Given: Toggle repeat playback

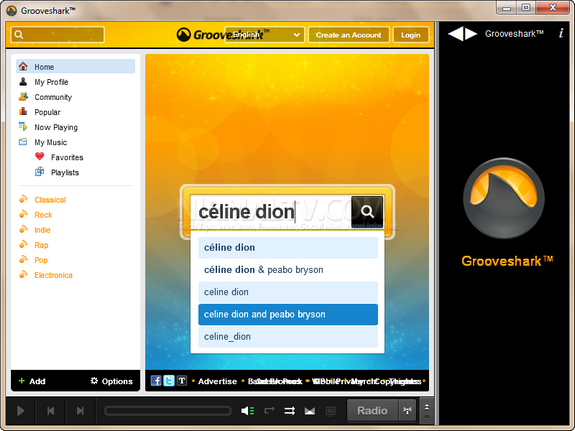Looking at the screenshot, I should (x=269, y=410).
